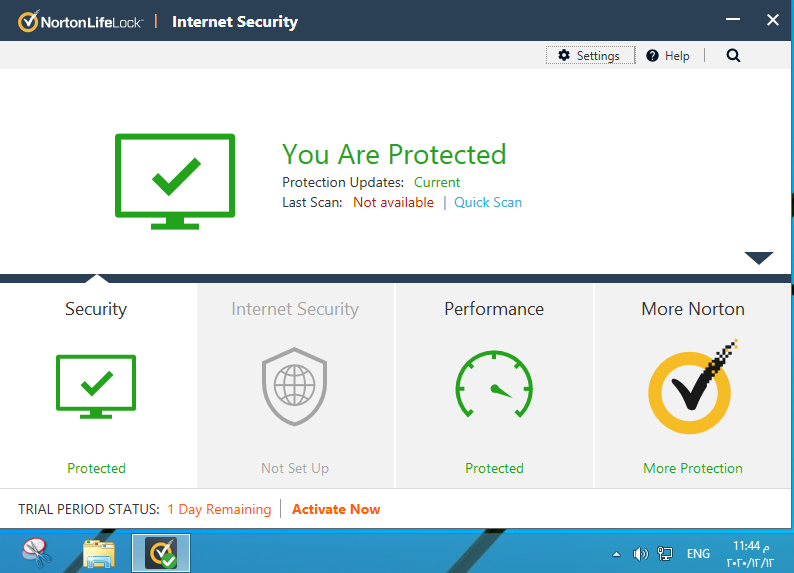Select the More Norton tab

pos(693,386)
